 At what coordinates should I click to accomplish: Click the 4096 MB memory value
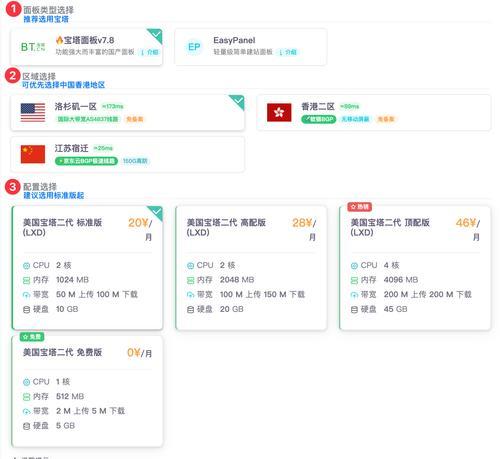[401, 280]
